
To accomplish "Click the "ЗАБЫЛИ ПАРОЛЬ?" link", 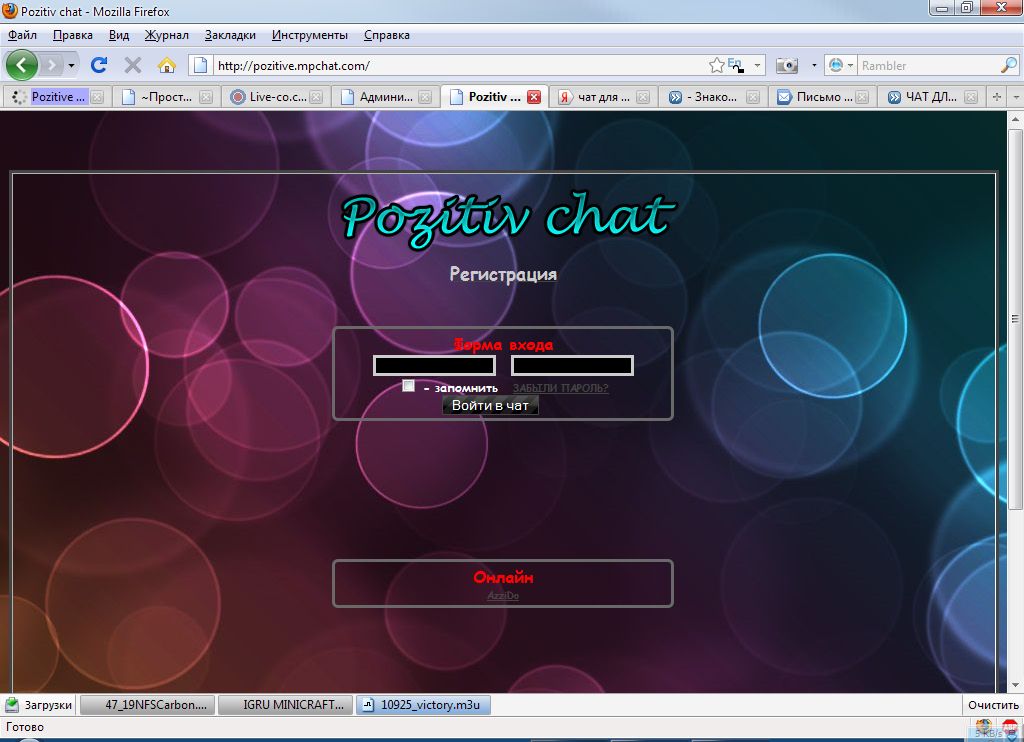I will (x=560, y=388).
